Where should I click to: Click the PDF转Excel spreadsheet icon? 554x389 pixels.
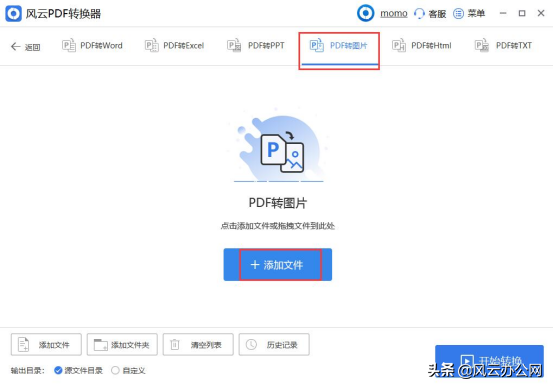click(152, 45)
